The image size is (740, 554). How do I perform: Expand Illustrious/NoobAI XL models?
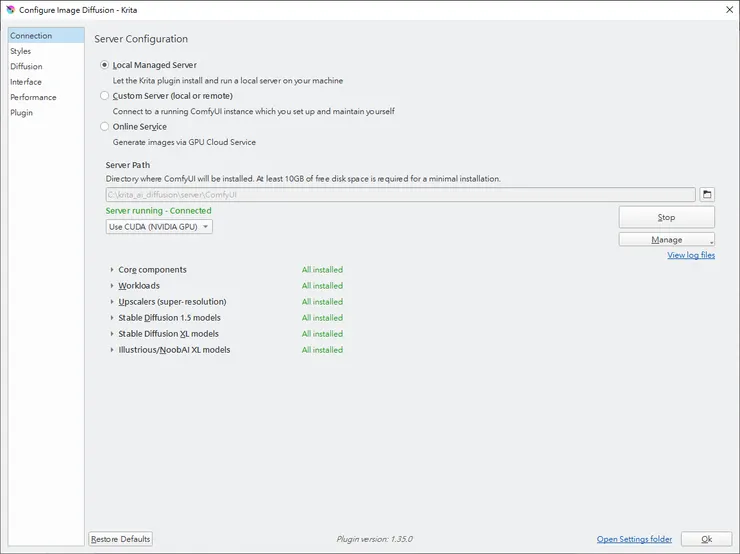(112, 350)
